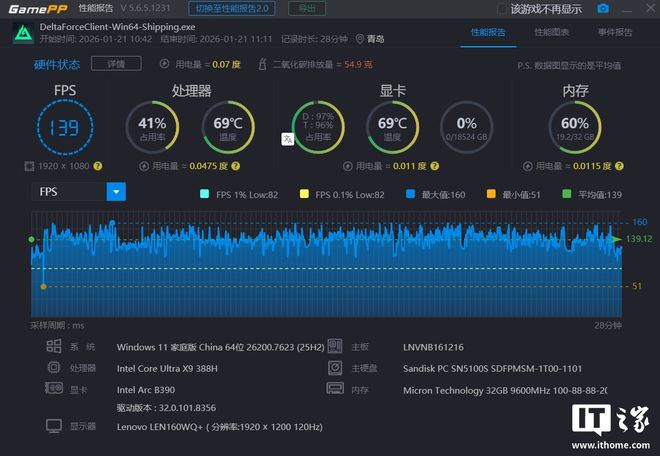Viewport: 660px width, 456px height.
Task: Click the memory 60% gauge
Action: point(575,127)
